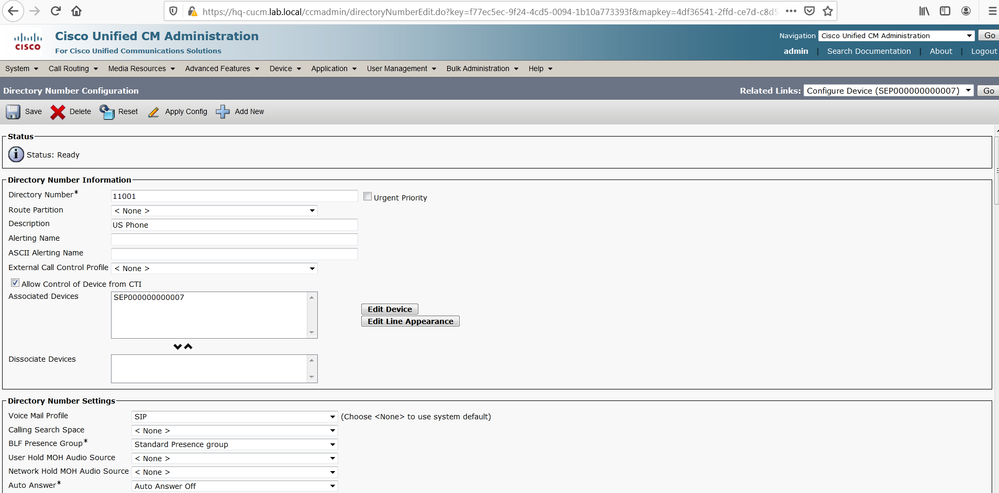
Task: Select SEP000000000007 in Associated Devices
Action: 149,297
